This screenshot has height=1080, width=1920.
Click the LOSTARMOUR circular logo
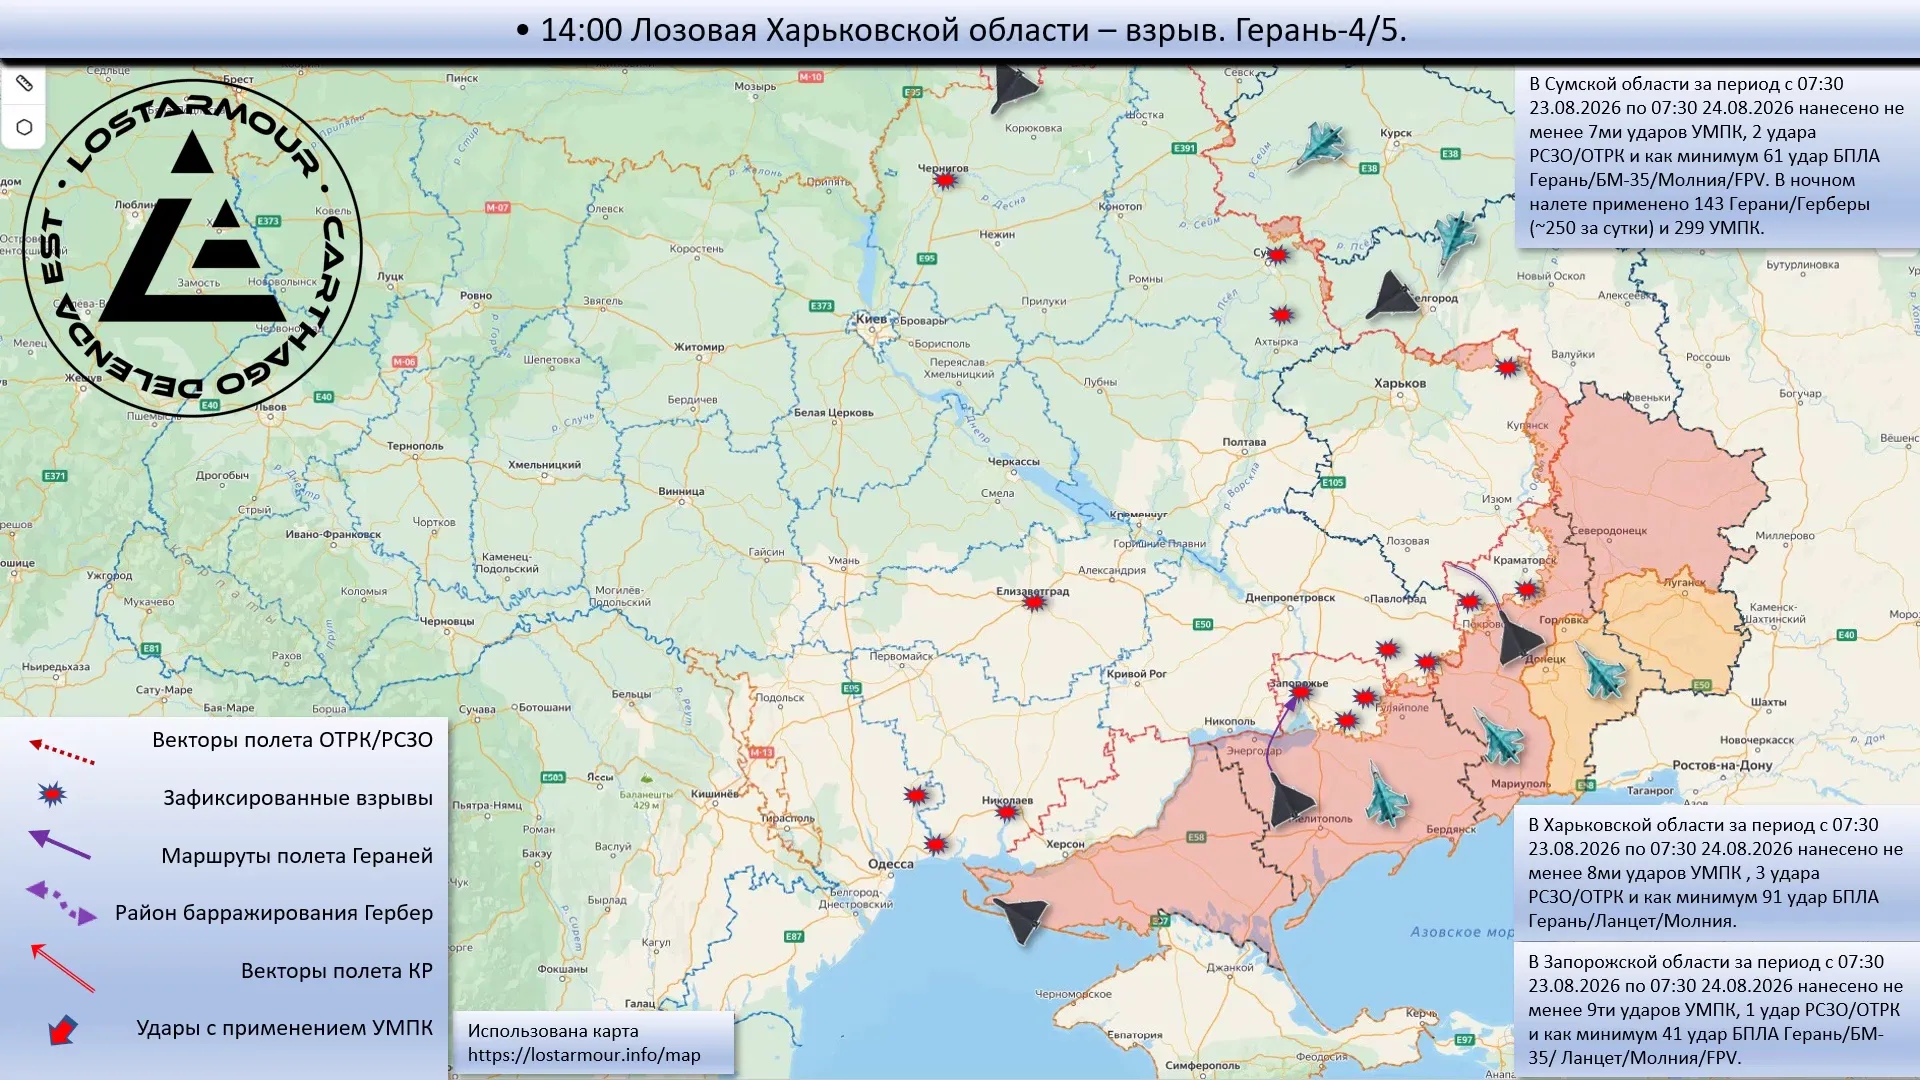192,248
